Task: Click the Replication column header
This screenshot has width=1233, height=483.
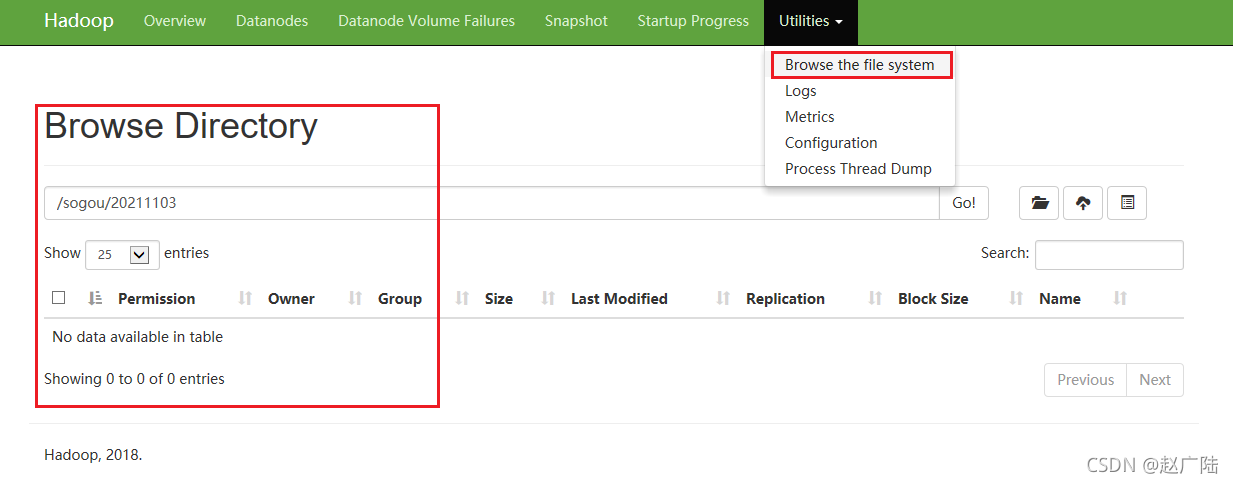Action: 785,298
